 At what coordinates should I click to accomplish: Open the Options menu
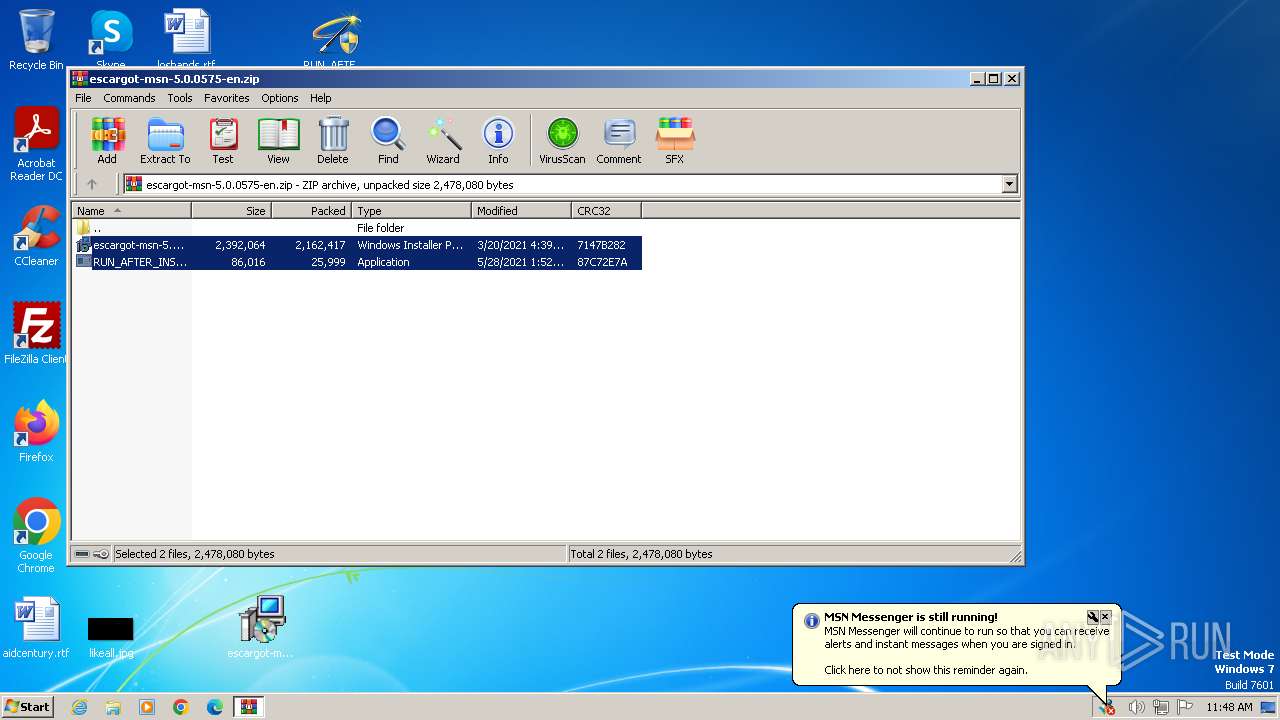pos(280,98)
